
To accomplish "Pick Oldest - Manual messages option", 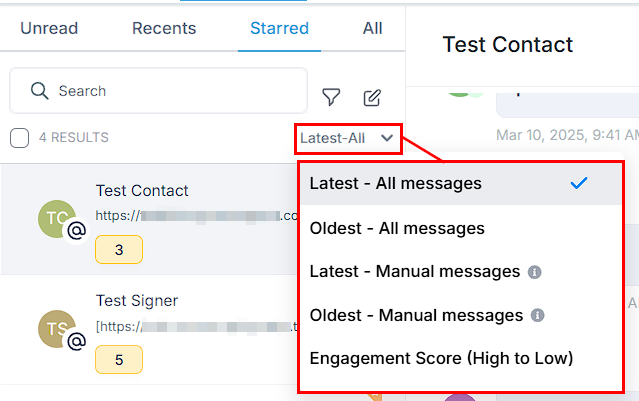I will tap(461, 315).
